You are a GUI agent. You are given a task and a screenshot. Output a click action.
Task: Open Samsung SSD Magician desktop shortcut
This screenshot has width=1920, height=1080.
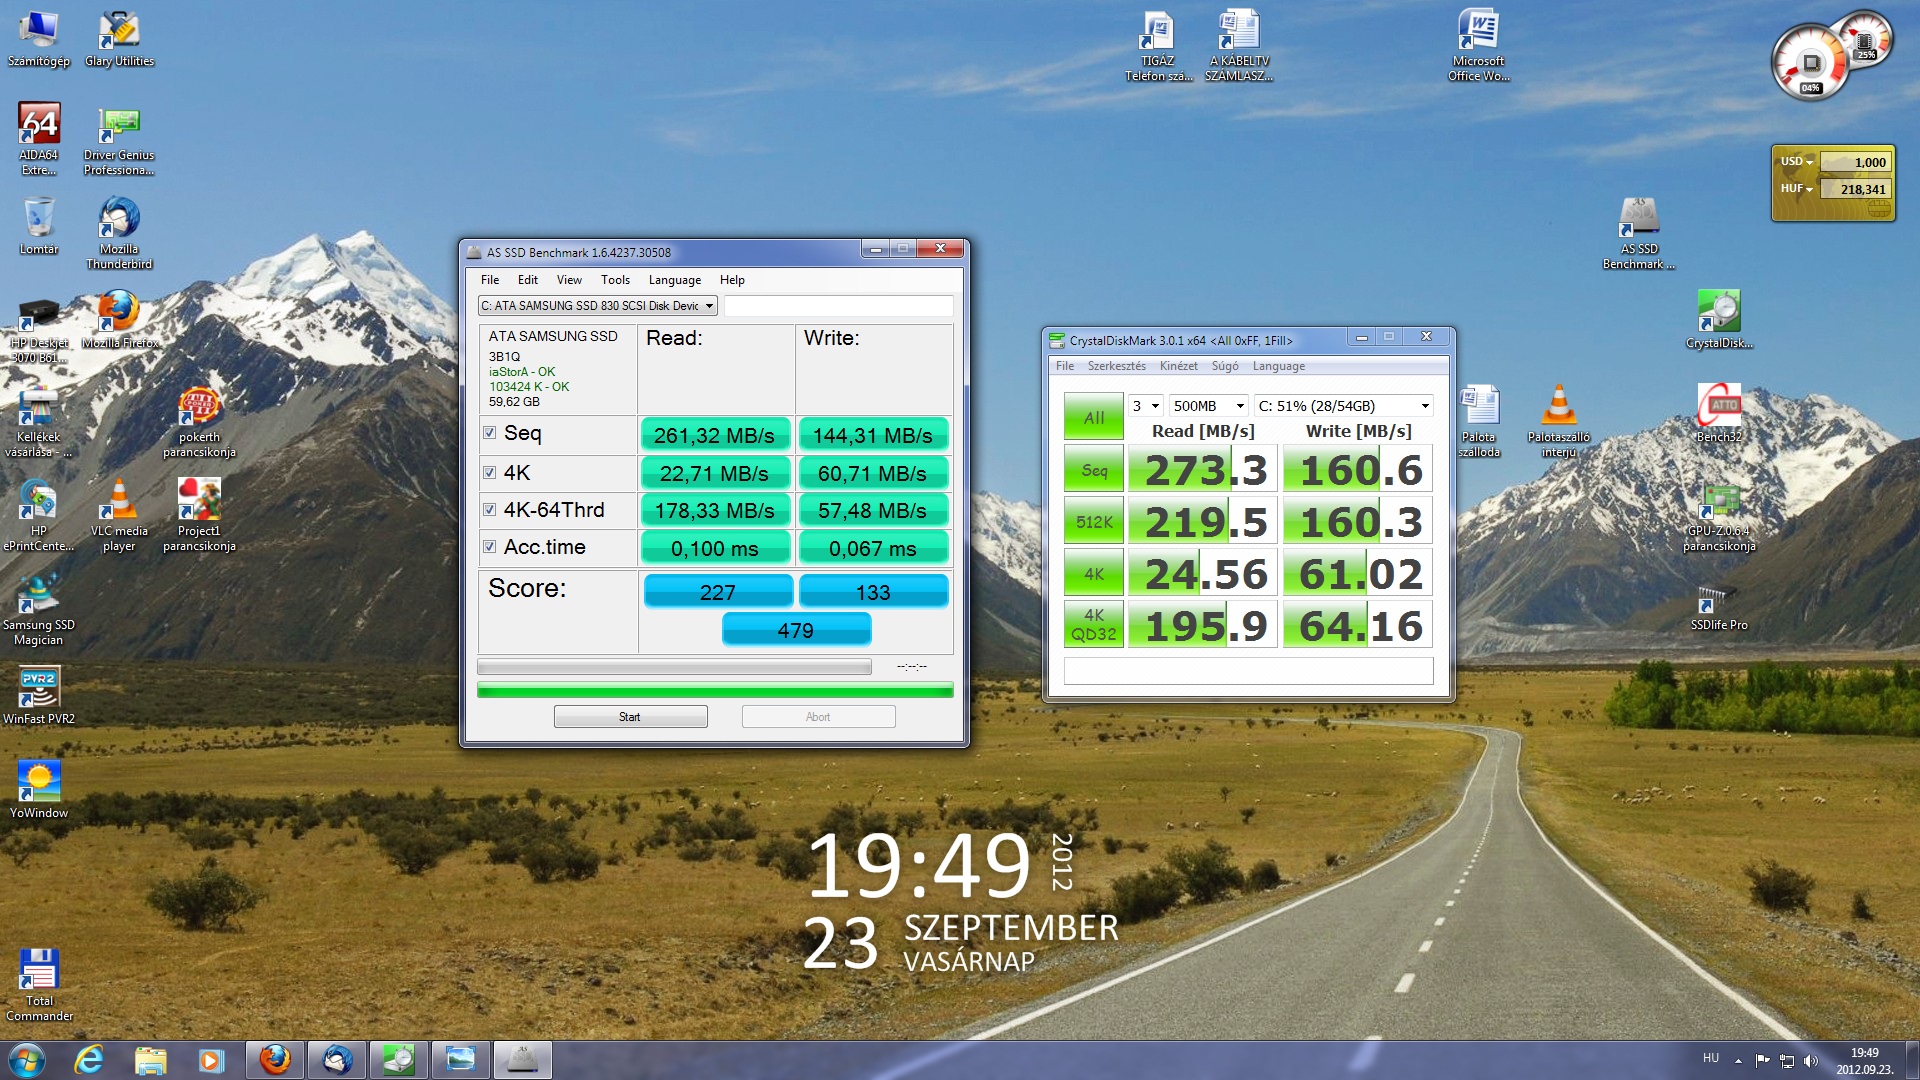click(x=38, y=595)
